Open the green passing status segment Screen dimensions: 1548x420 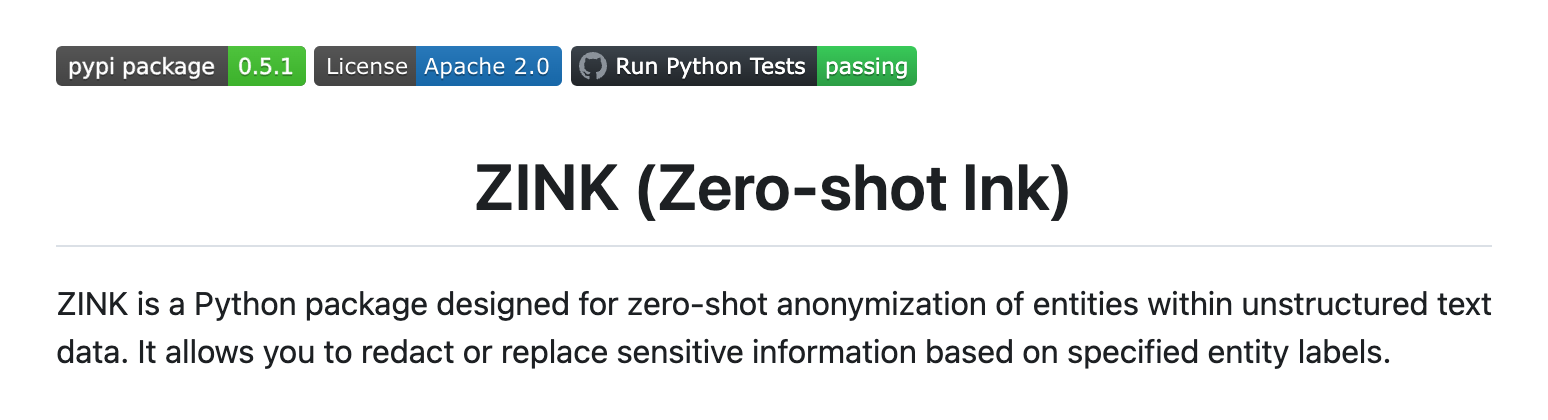(866, 67)
